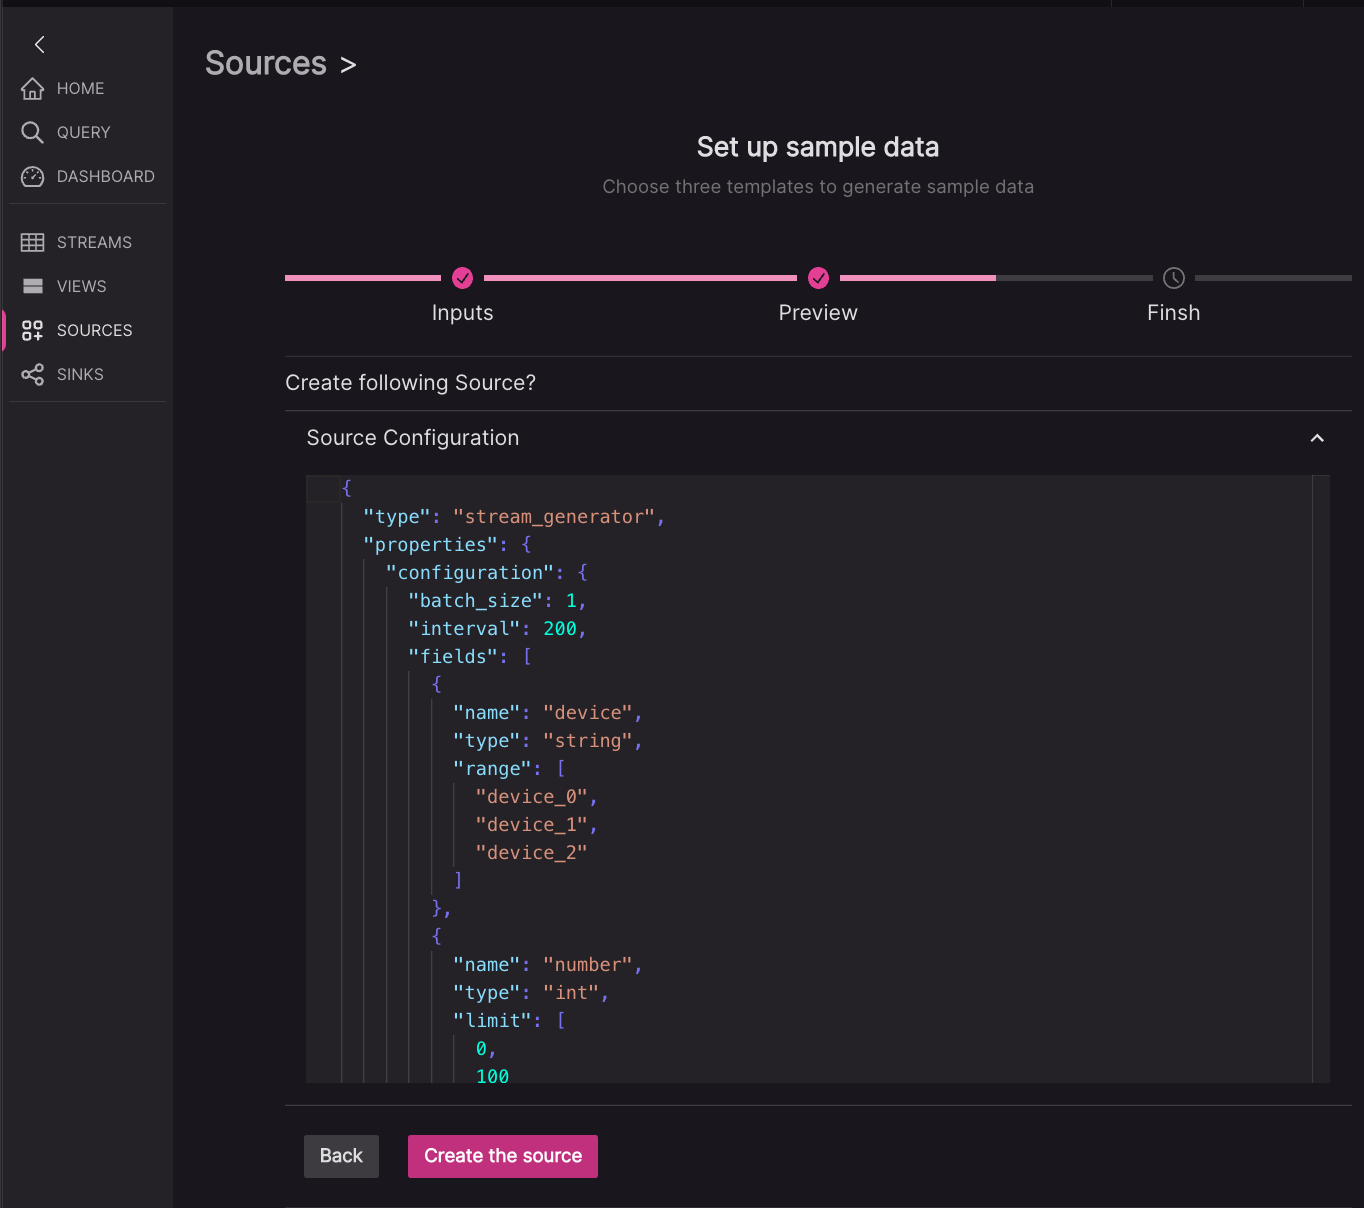Image resolution: width=1364 pixels, height=1208 pixels.
Task: Click the Sources breadcrumb link
Action: [x=266, y=64]
